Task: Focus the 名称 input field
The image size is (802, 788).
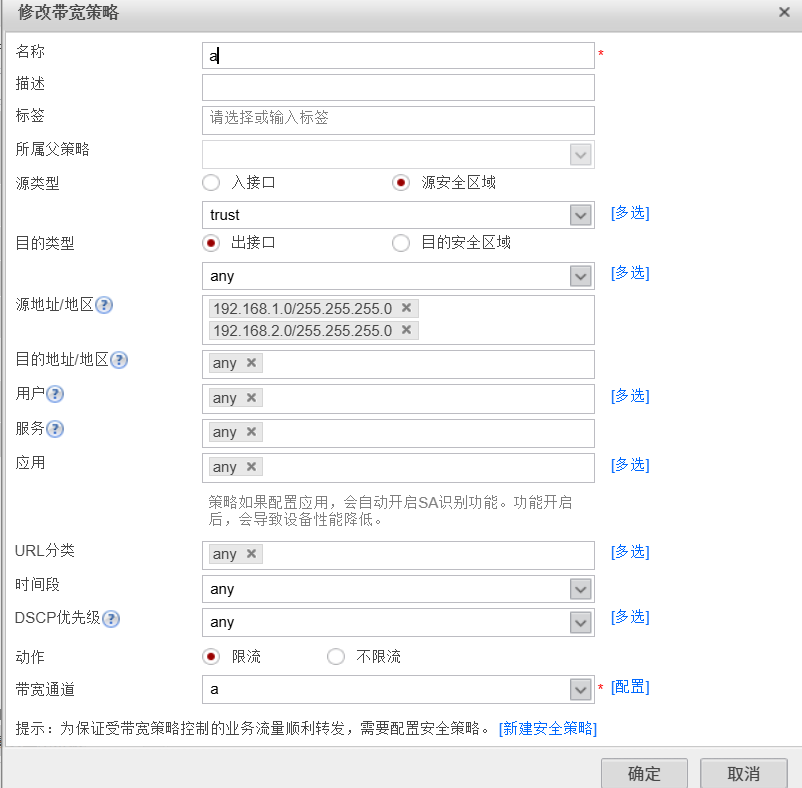Action: (x=398, y=56)
